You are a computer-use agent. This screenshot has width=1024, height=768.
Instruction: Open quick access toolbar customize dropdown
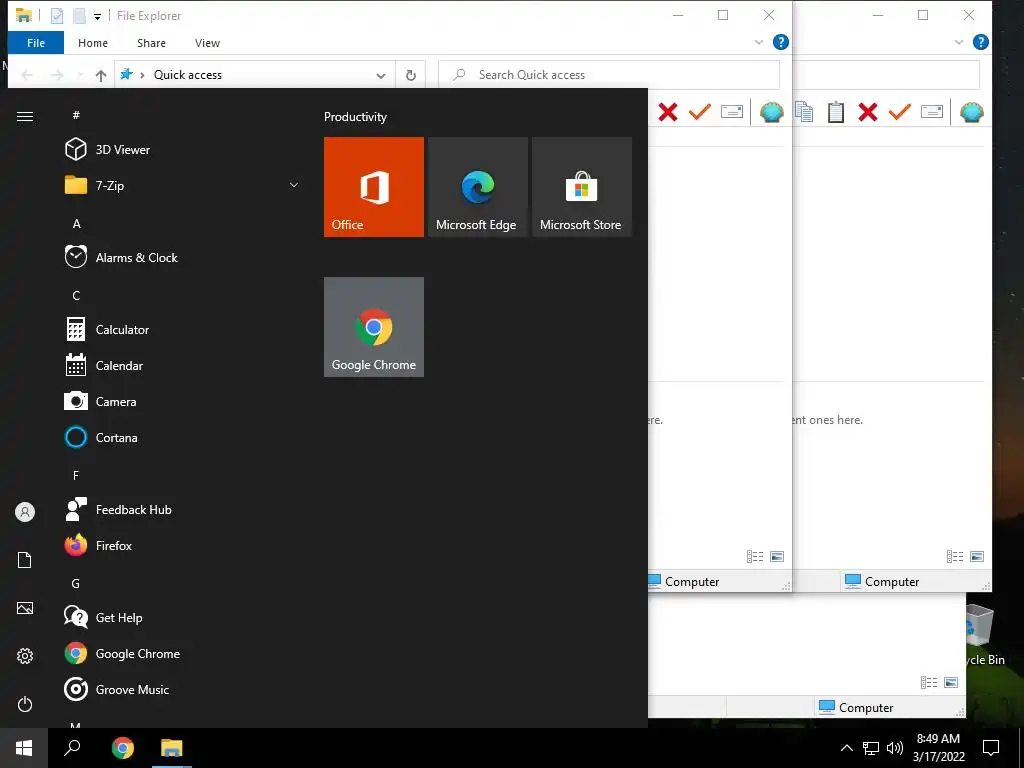point(97,16)
